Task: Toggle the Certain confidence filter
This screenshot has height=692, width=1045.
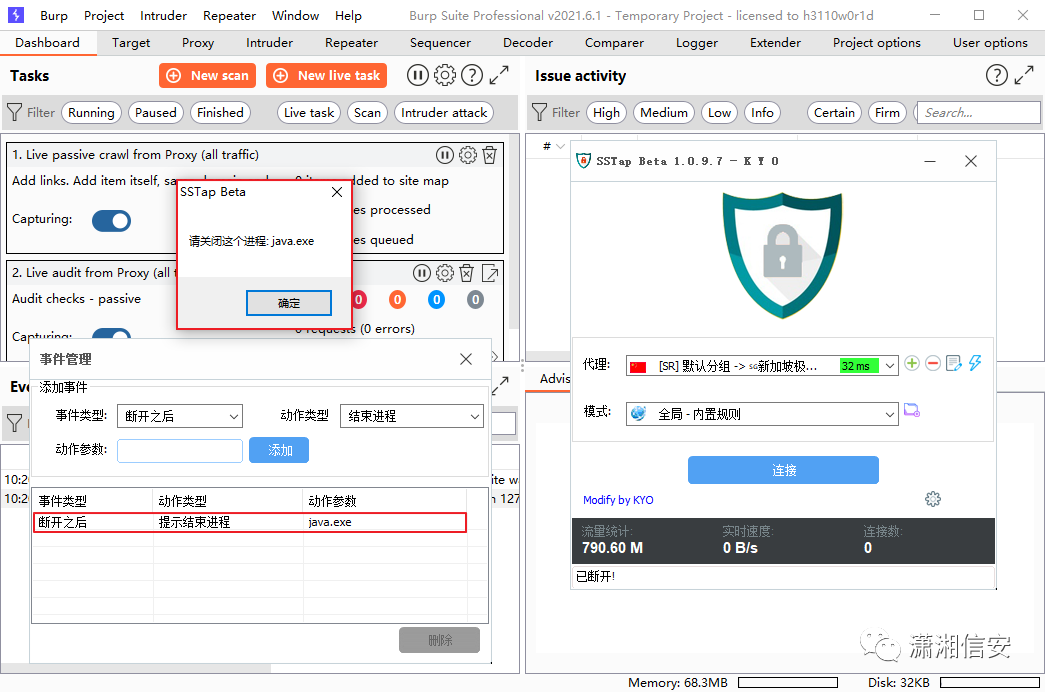Action: coord(834,113)
